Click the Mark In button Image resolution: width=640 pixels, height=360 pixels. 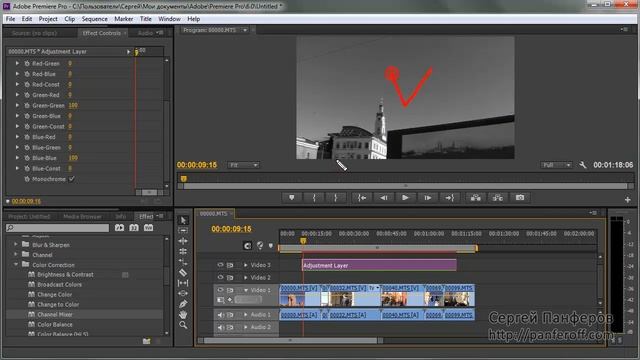click(x=314, y=198)
